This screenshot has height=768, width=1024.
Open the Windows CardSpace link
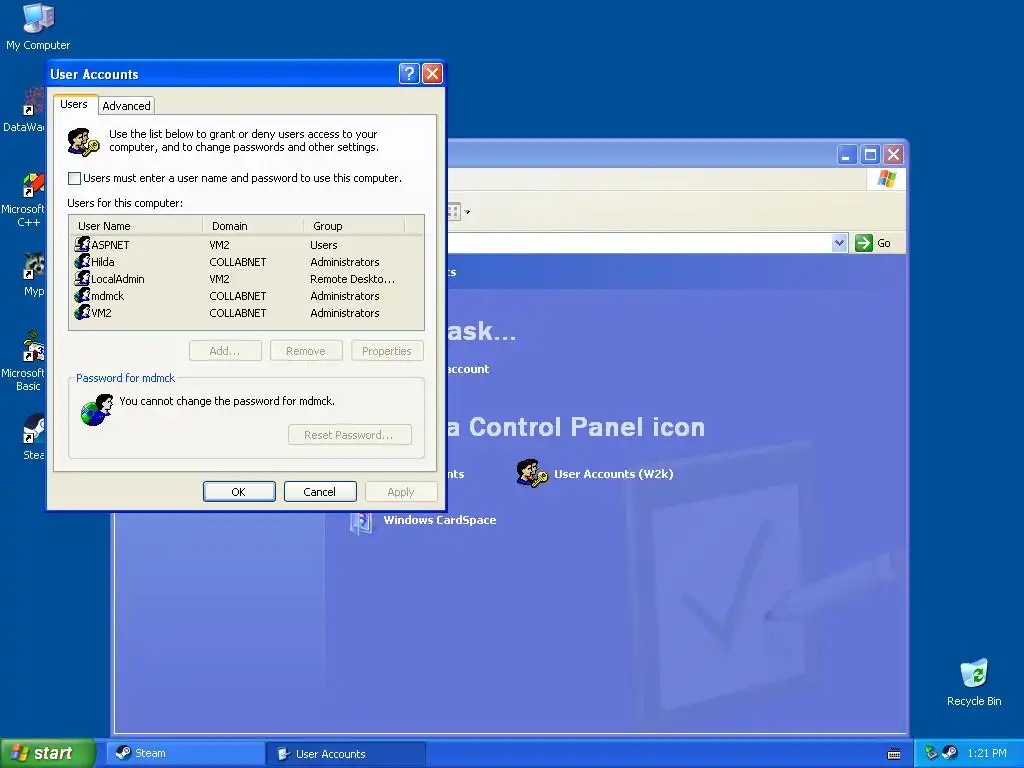pyautogui.click(x=440, y=520)
